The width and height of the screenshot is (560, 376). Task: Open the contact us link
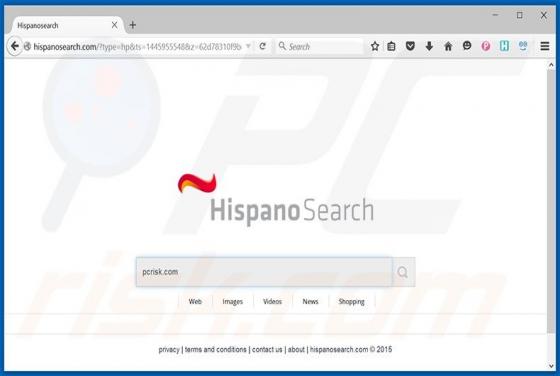(x=267, y=349)
